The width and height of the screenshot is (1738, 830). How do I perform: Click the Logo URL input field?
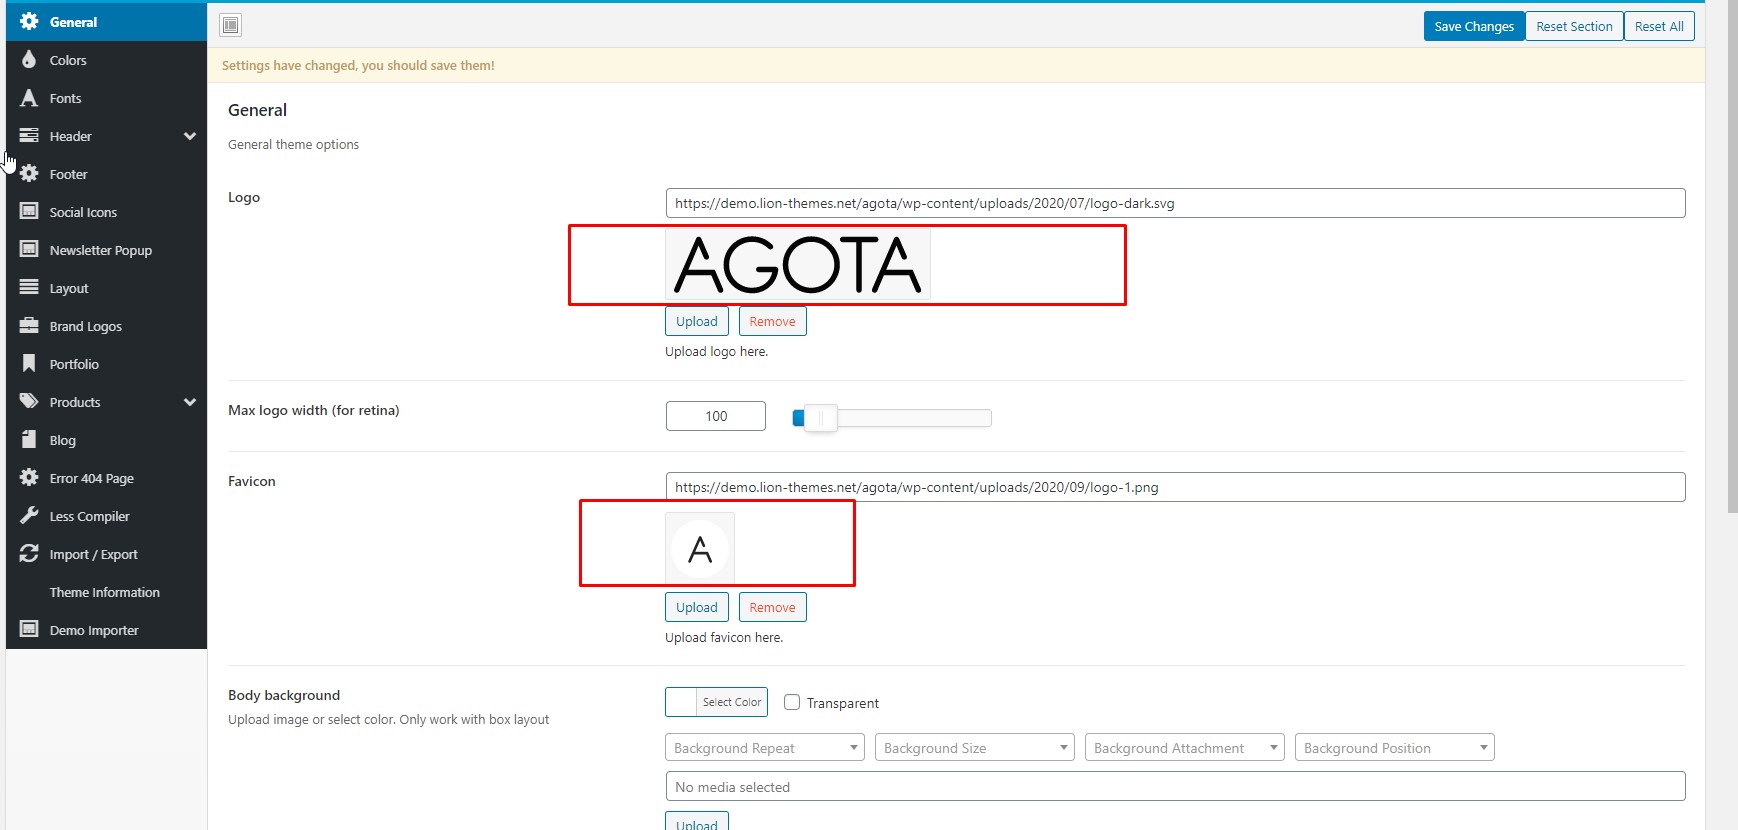(1175, 203)
